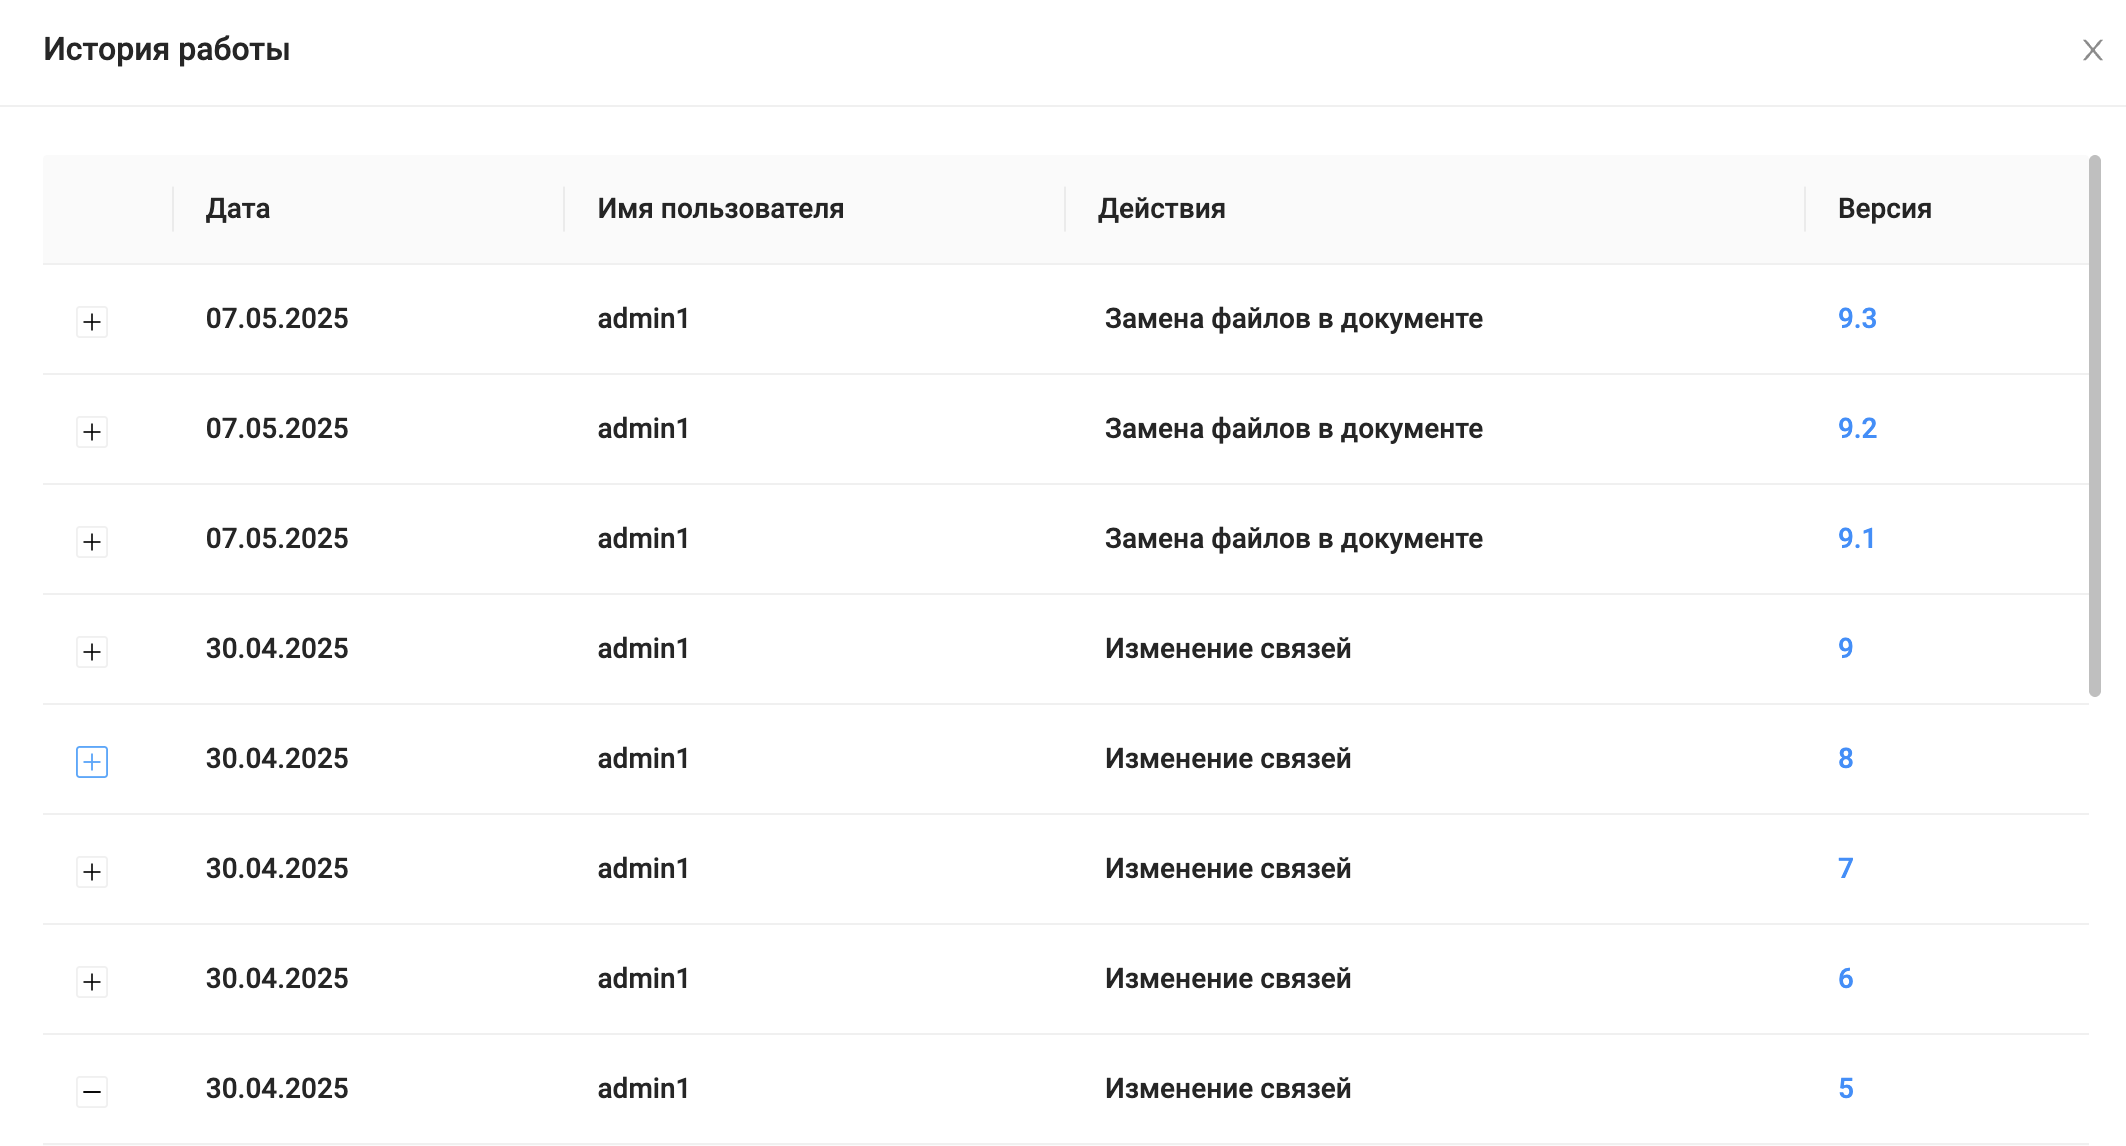The image size is (2126, 1146).
Task: Open version 7 link
Action: coord(1846,869)
